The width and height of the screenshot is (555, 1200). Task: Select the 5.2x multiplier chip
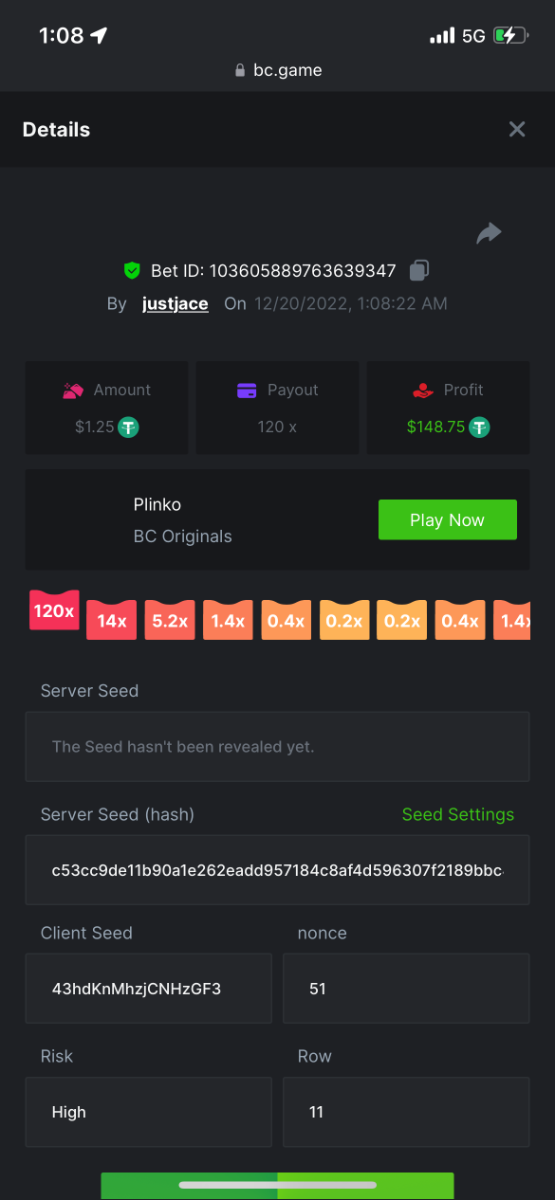(x=170, y=620)
